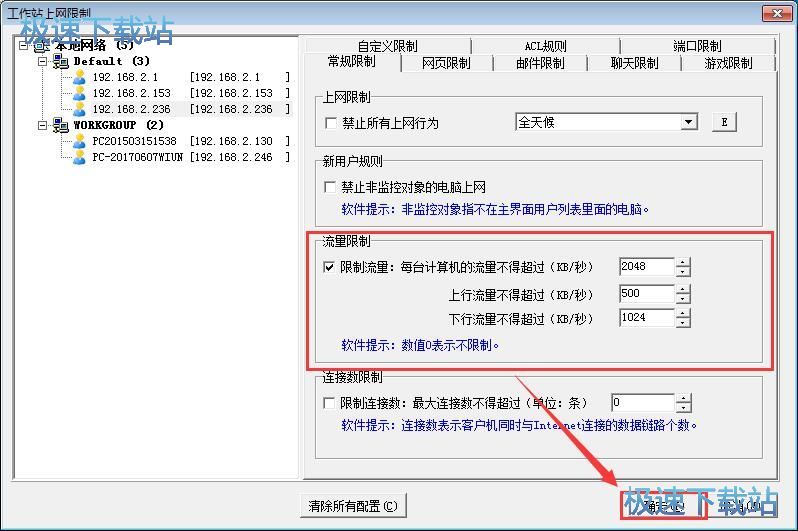Switch to the 端口限制 tab
The image size is (798, 531).
(697, 46)
